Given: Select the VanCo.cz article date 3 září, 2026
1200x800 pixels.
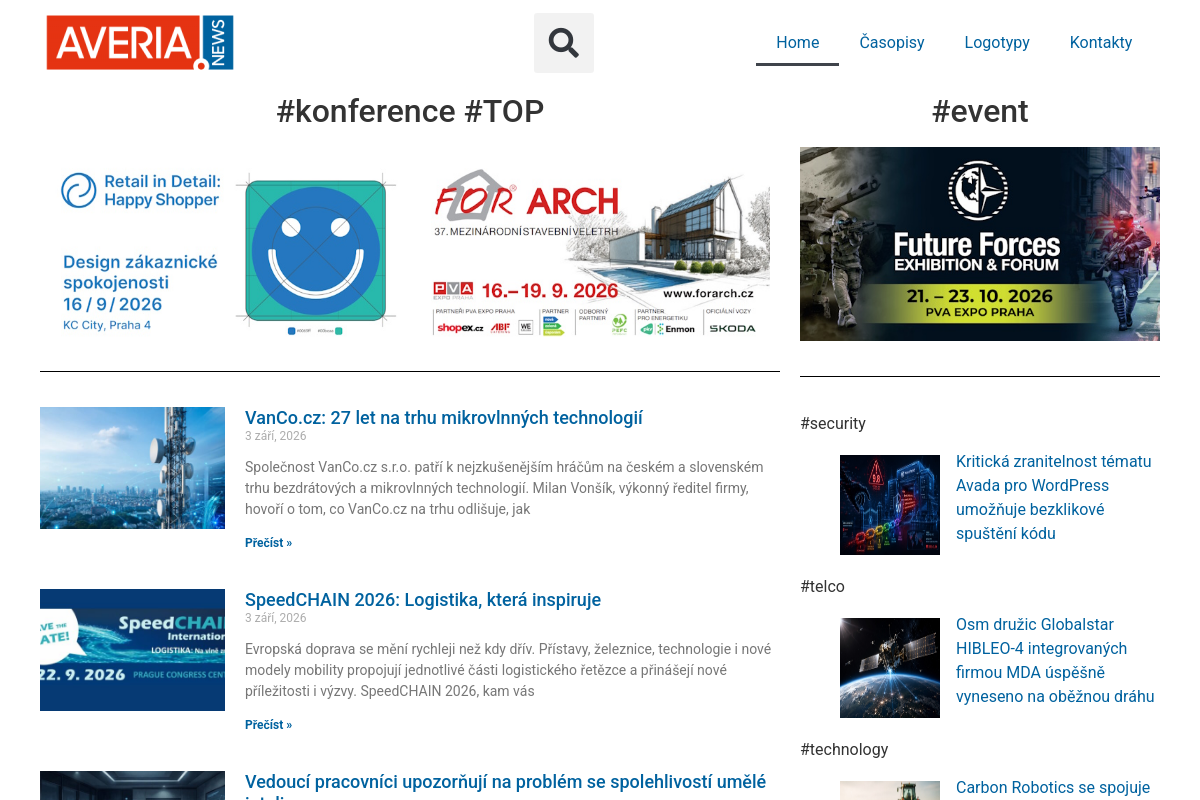Looking at the screenshot, I should [276, 436].
